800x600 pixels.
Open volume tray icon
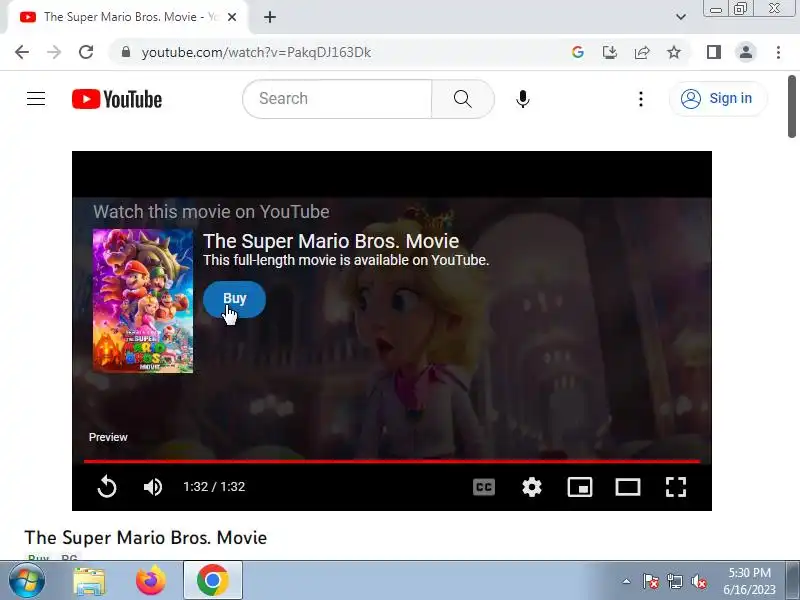click(699, 581)
